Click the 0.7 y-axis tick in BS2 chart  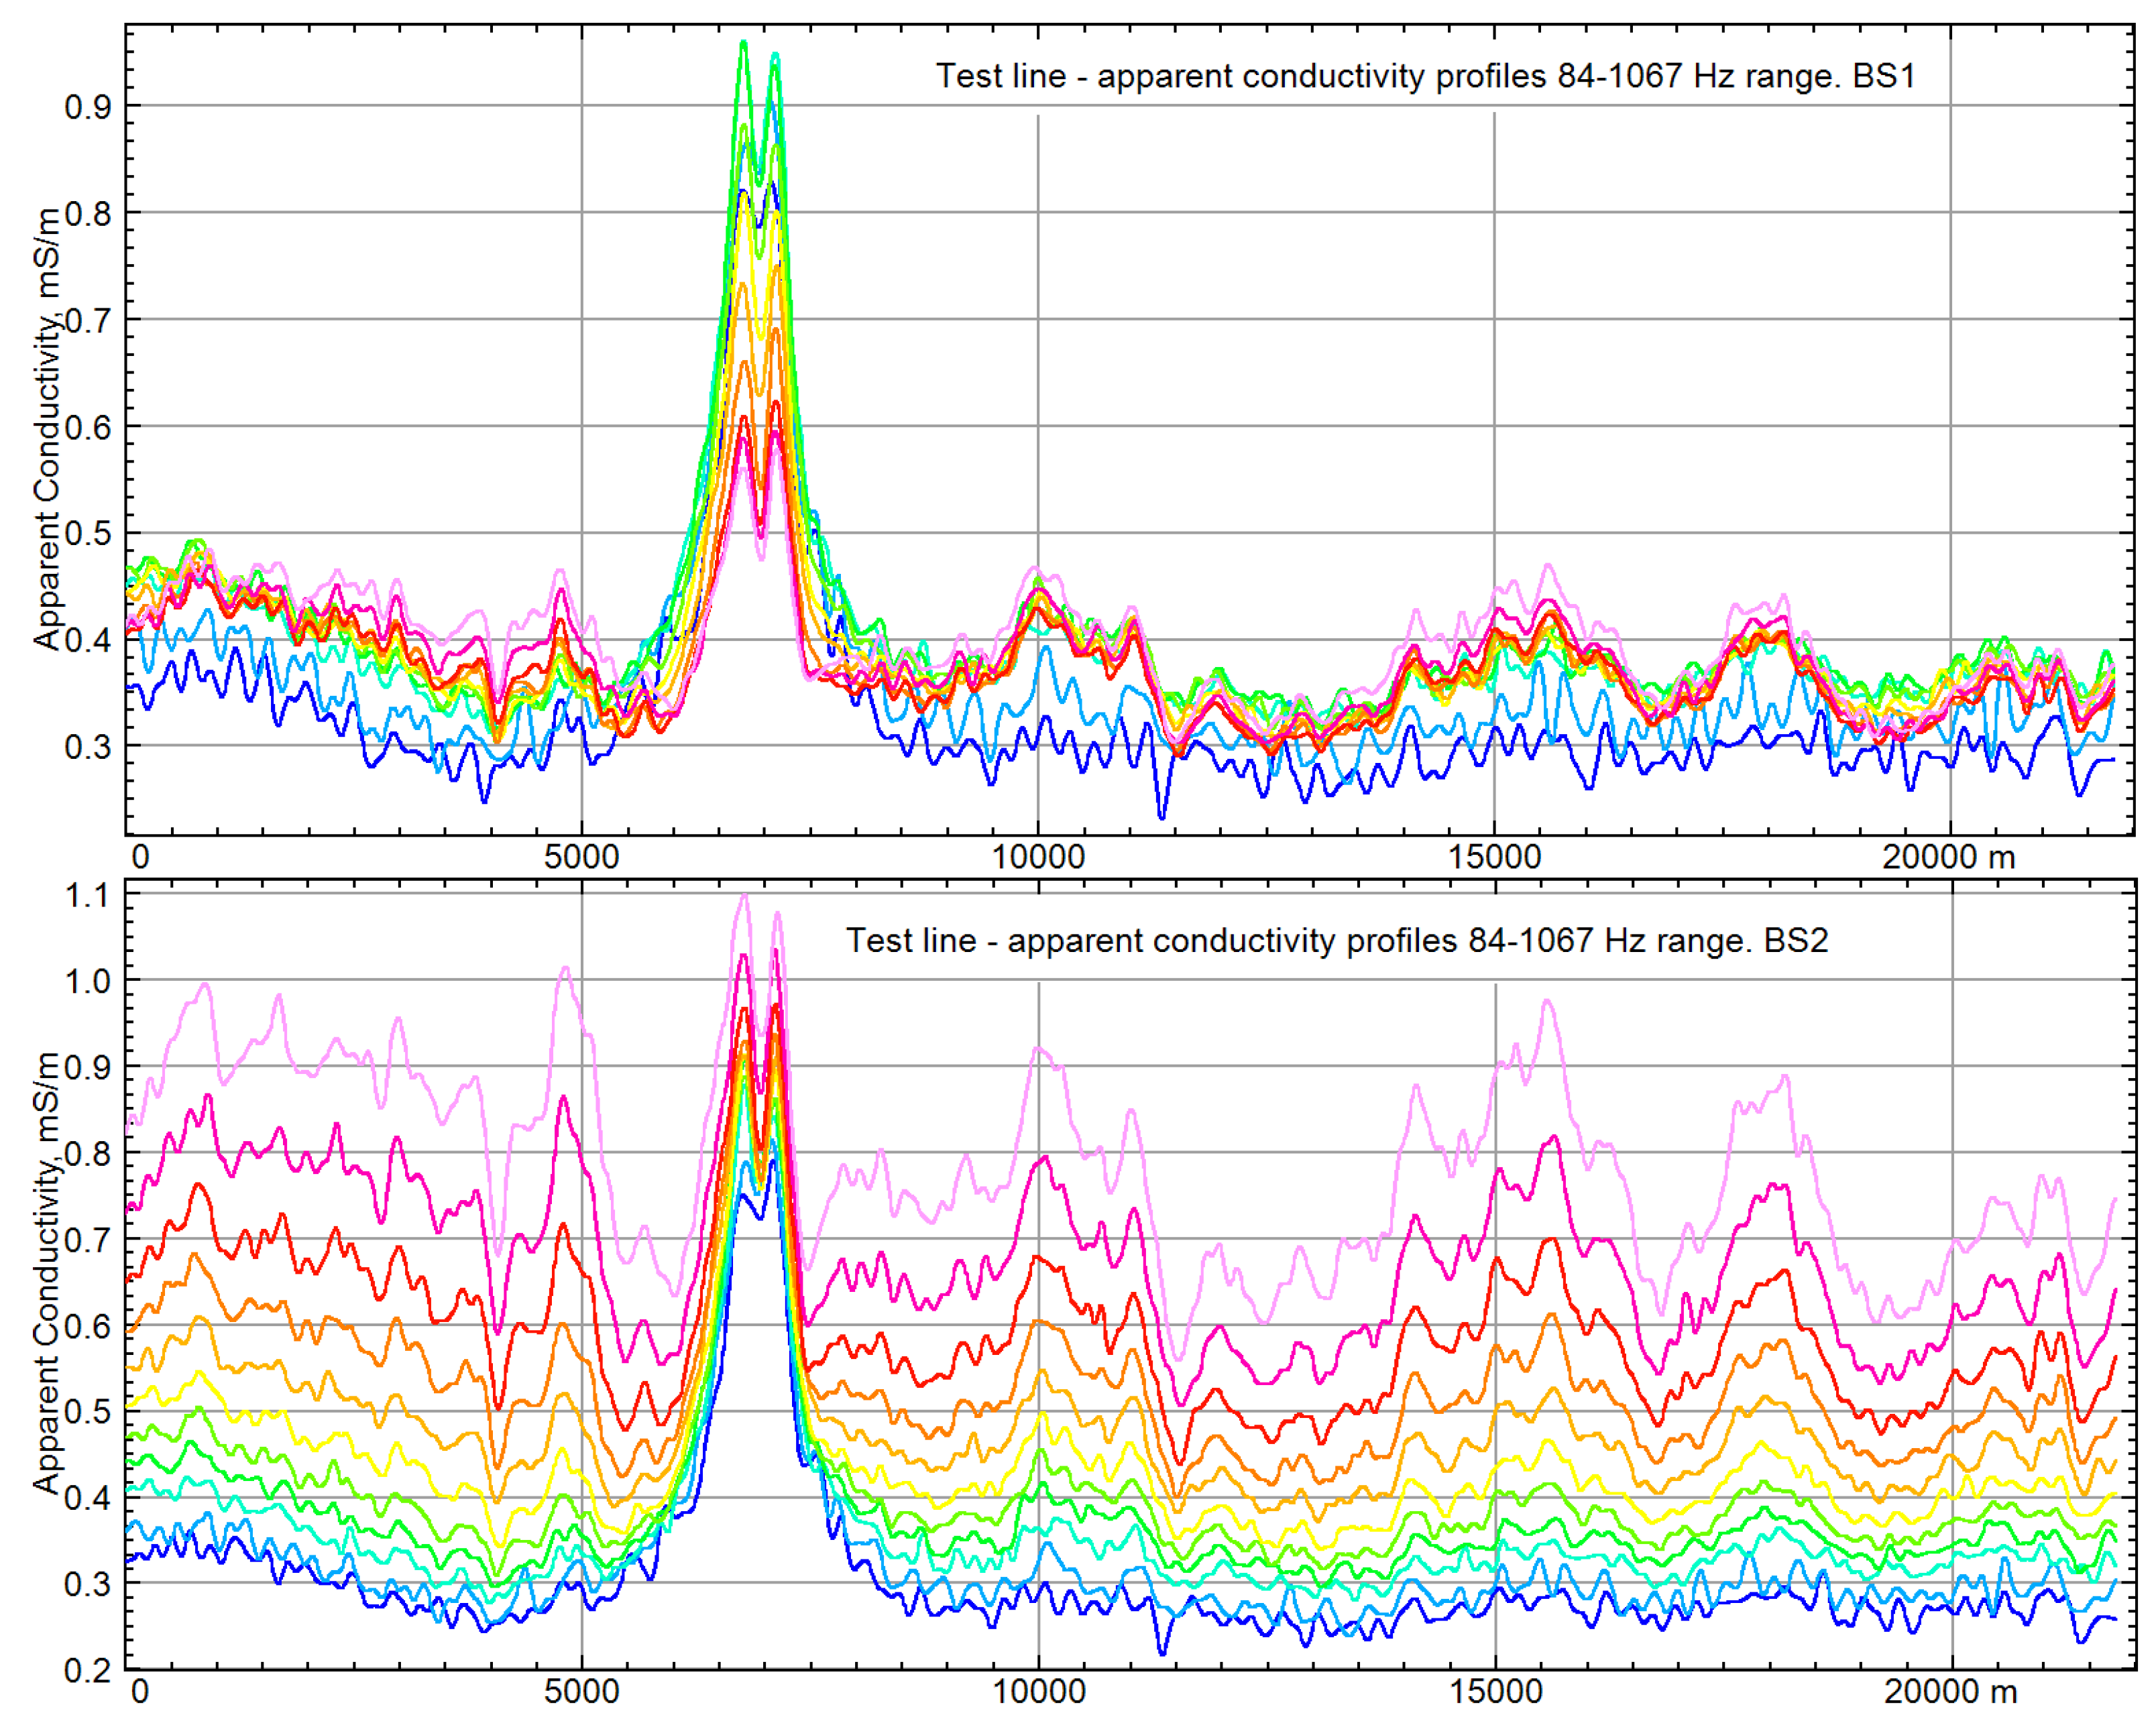[88, 1240]
